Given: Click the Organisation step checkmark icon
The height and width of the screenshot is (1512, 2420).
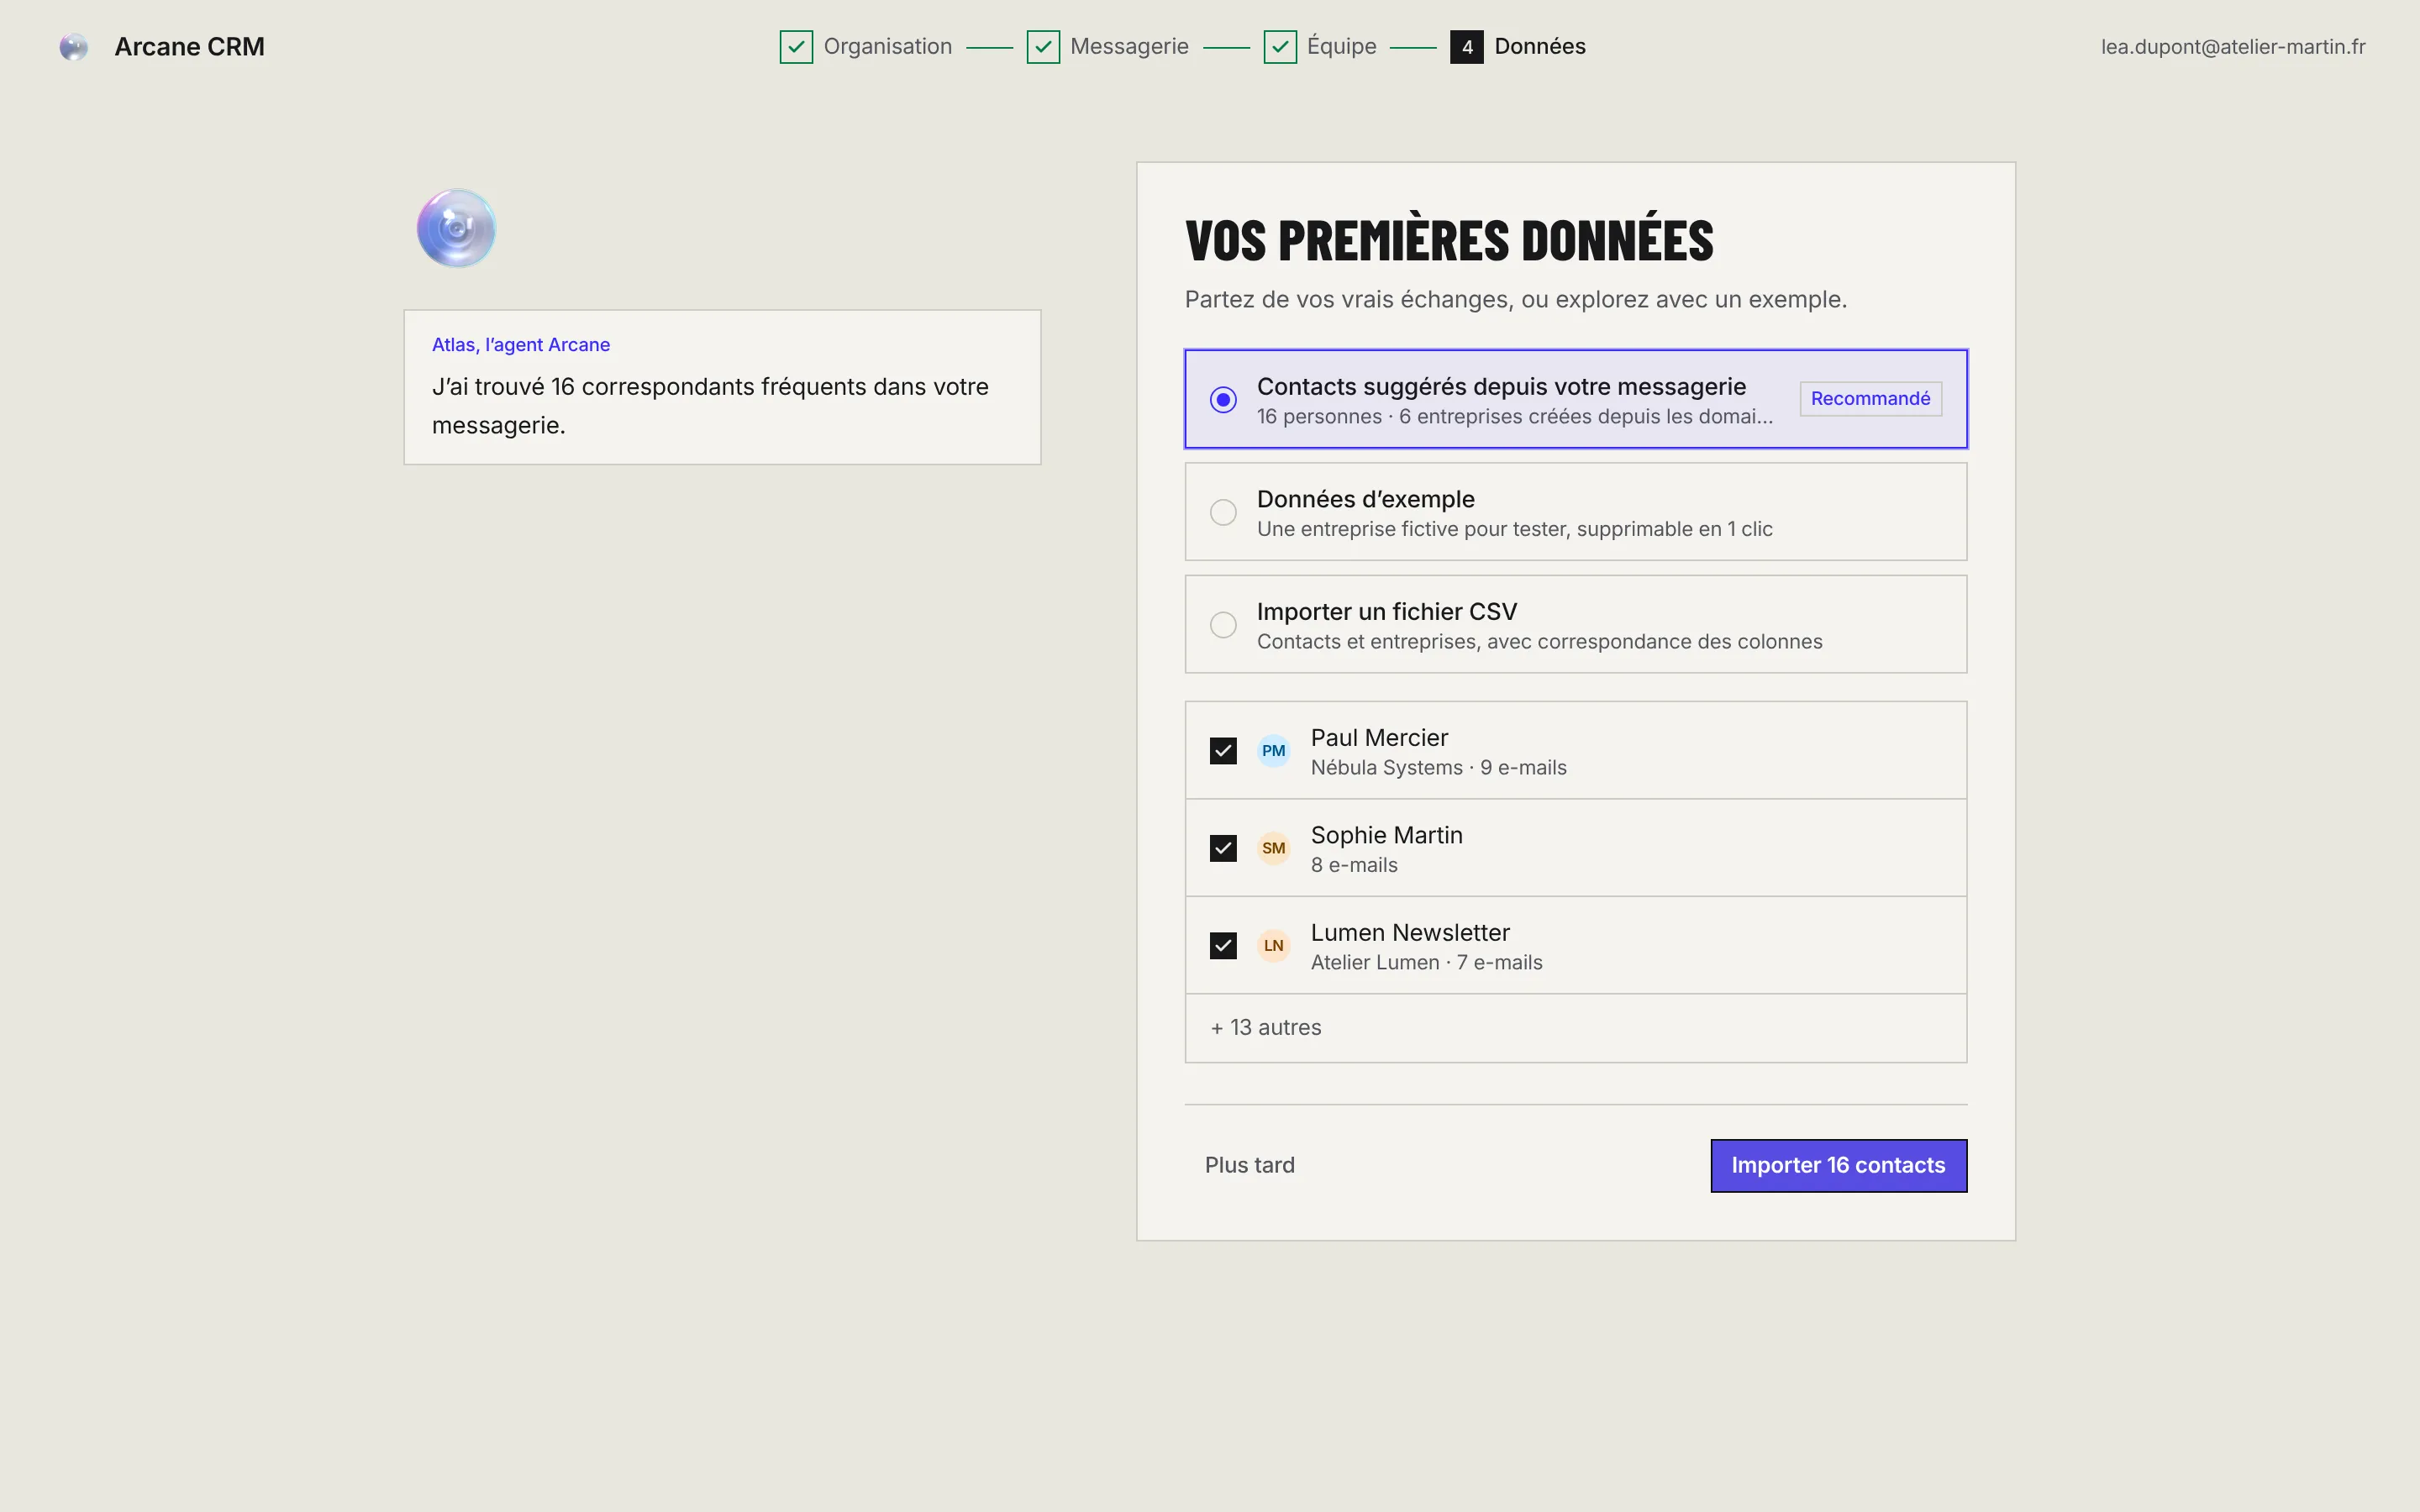Looking at the screenshot, I should (796, 47).
